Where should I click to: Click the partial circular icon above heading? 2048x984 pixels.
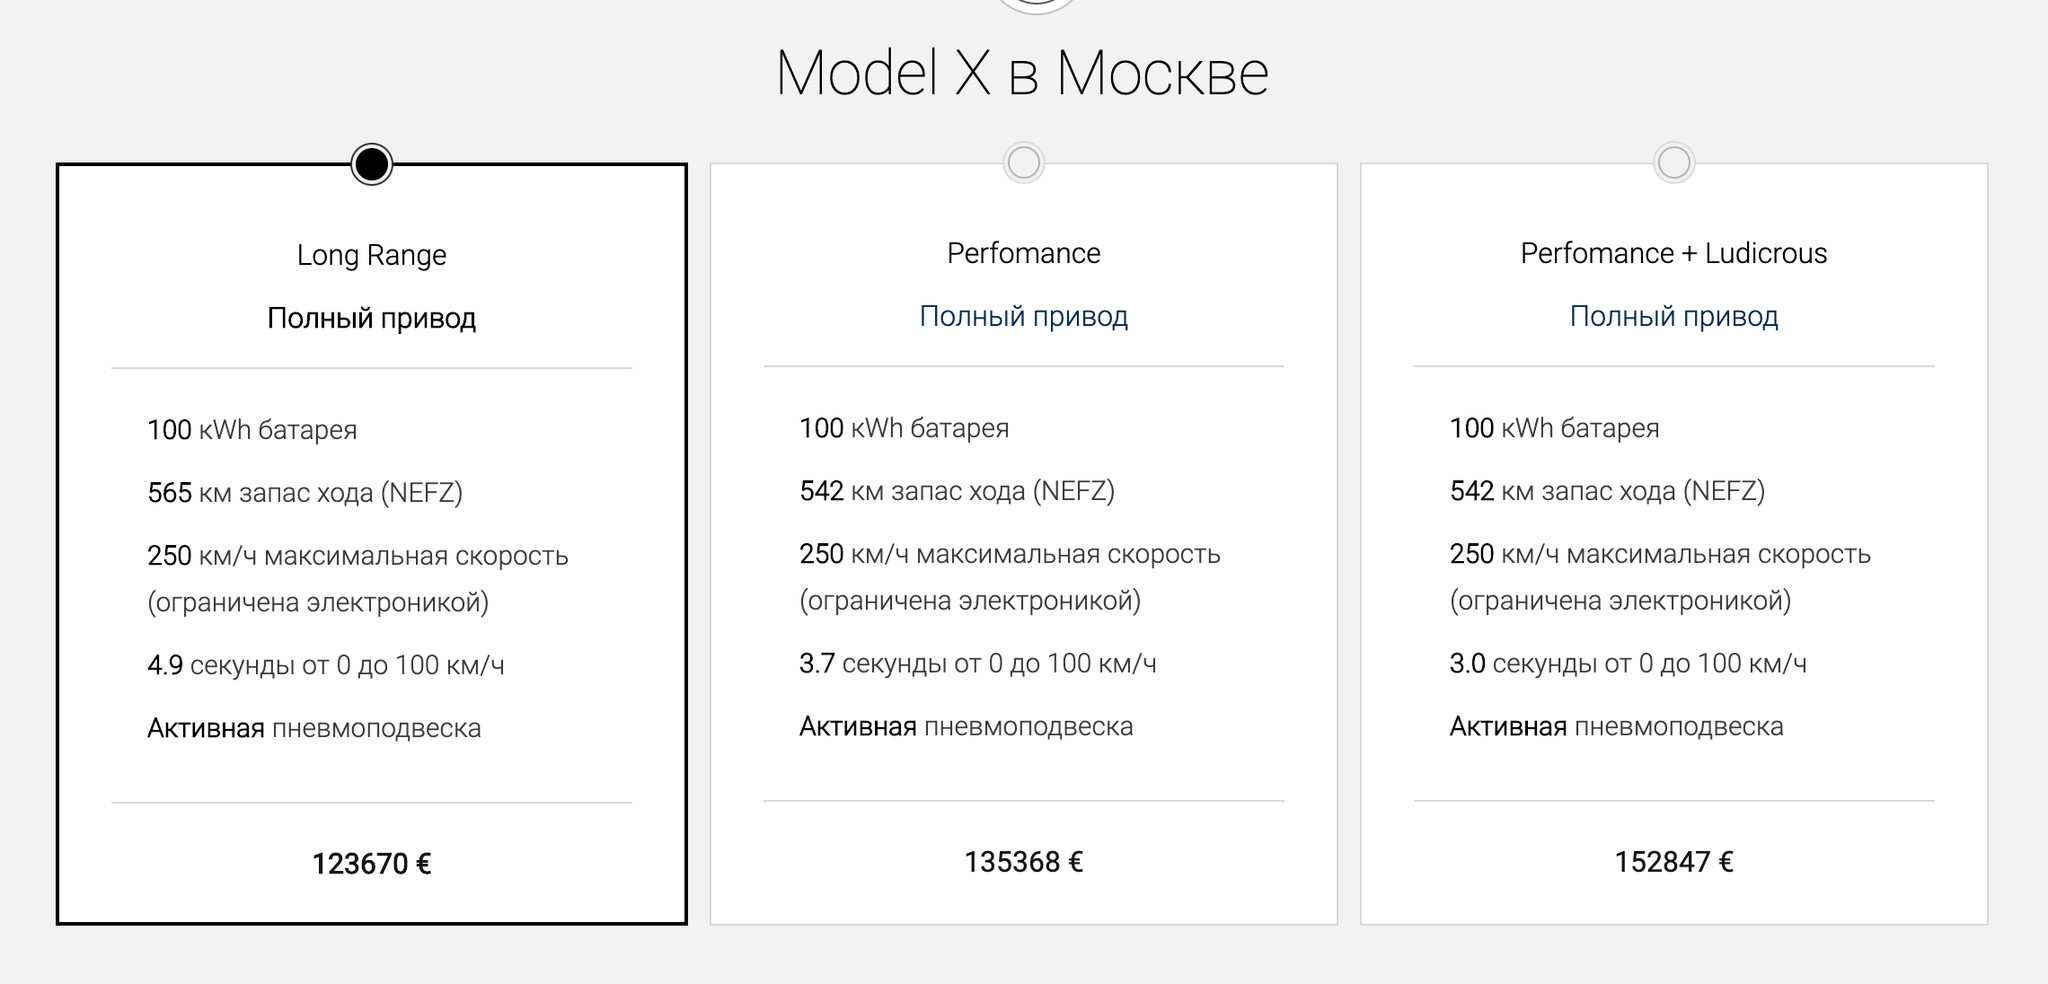1036,6
